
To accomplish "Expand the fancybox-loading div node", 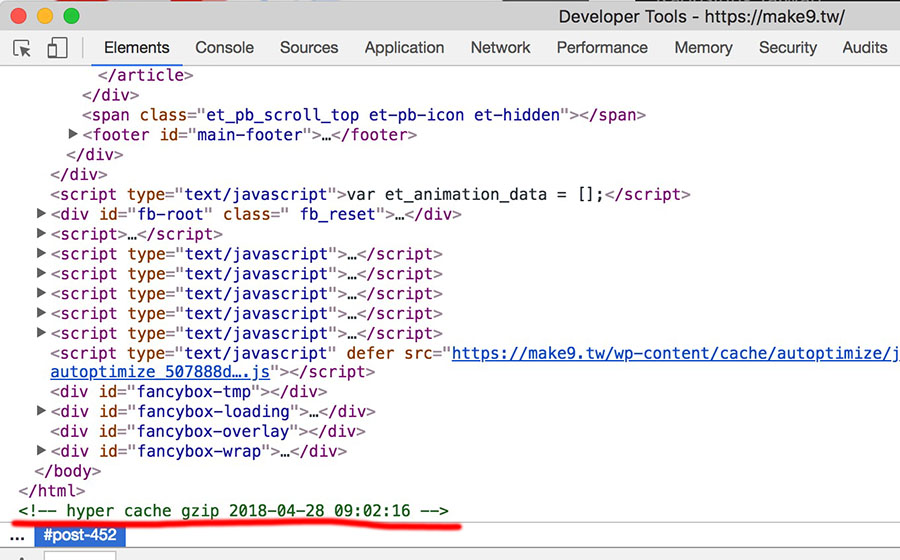I will pos(41,410).
